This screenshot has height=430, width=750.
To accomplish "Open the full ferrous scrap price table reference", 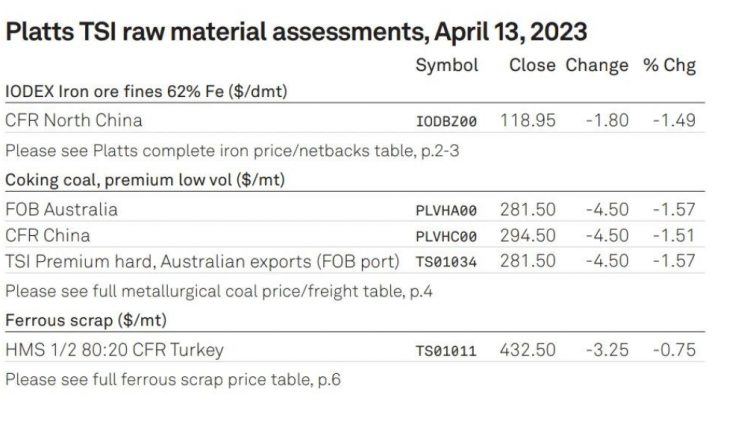I will click(x=173, y=379).
